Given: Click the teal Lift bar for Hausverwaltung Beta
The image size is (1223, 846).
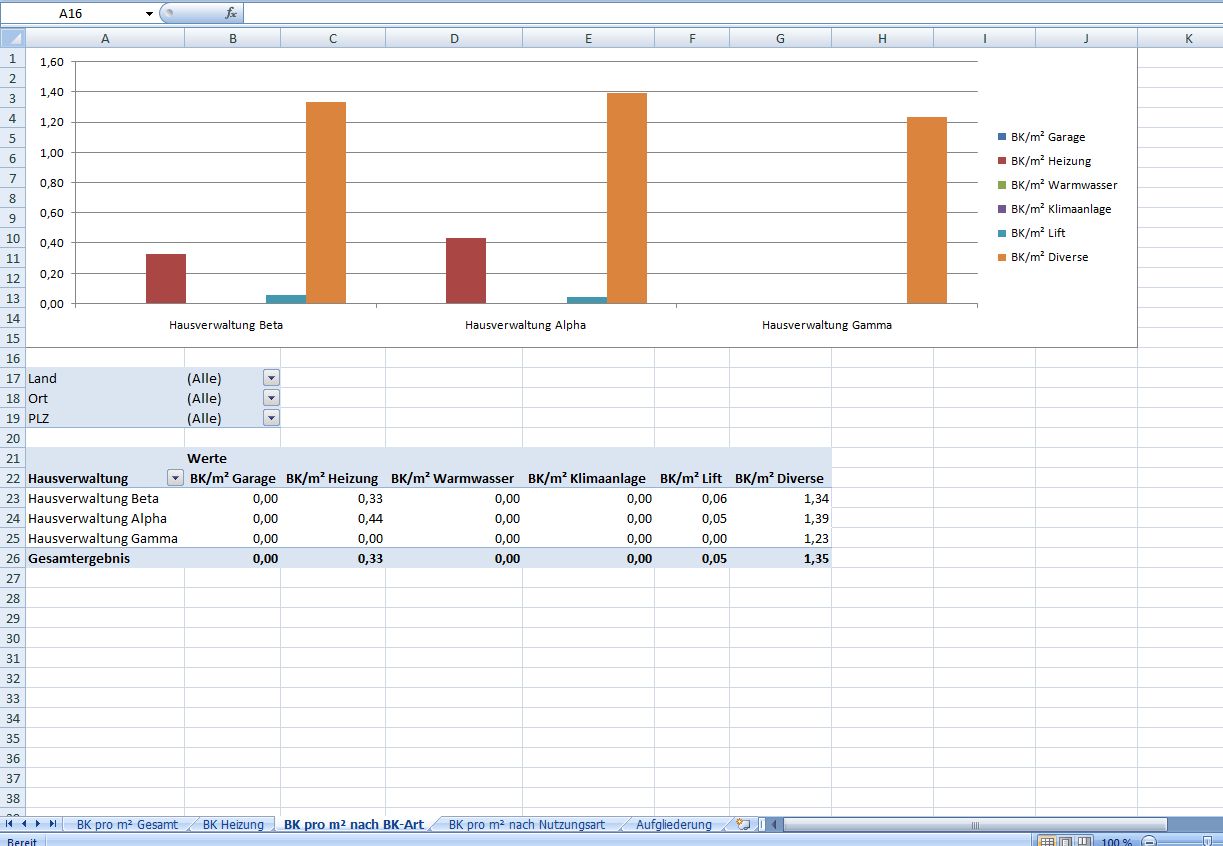Looking at the screenshot, I should tap(286, 299).
